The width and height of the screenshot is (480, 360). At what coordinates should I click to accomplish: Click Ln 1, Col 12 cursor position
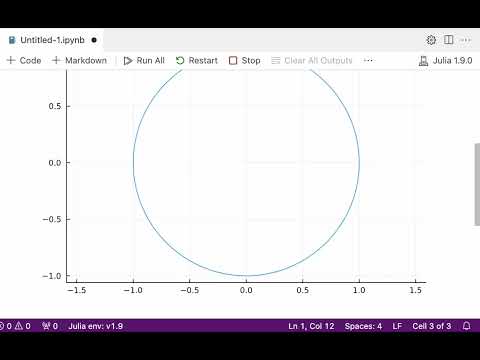(311, 326)
